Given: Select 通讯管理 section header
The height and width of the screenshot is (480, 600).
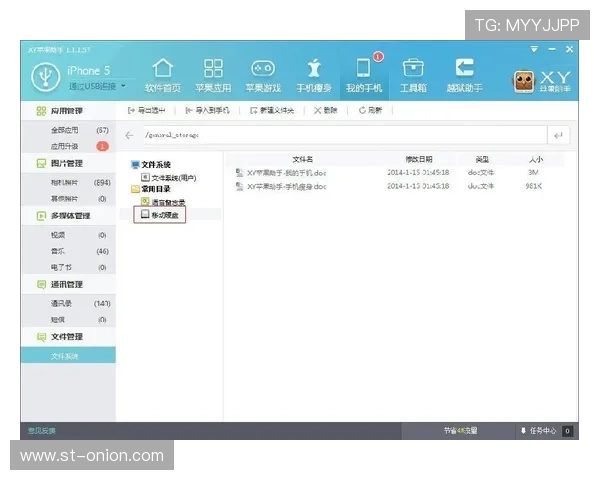Looking at the screenshot, I should coord(68,284).
